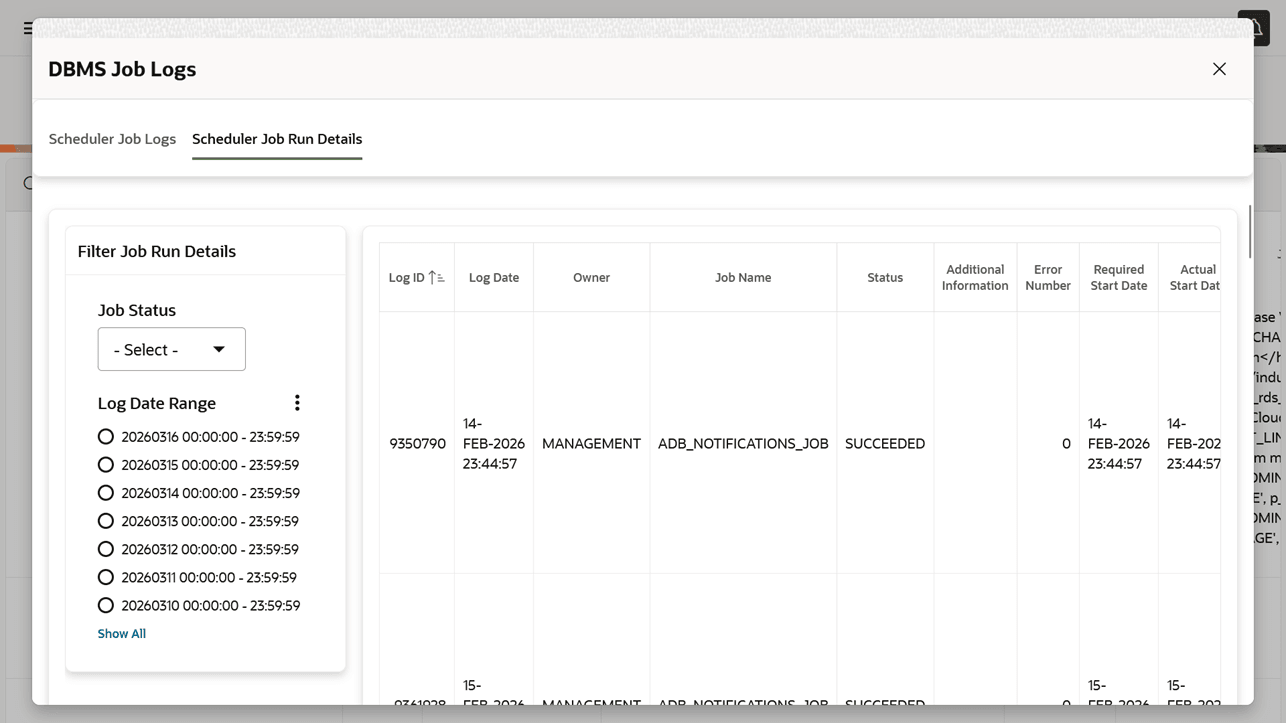This screenshot has width=1286, height=723.
Task: Close the DBMS Job Logs dialog
Action: [x=1219, y=69]
